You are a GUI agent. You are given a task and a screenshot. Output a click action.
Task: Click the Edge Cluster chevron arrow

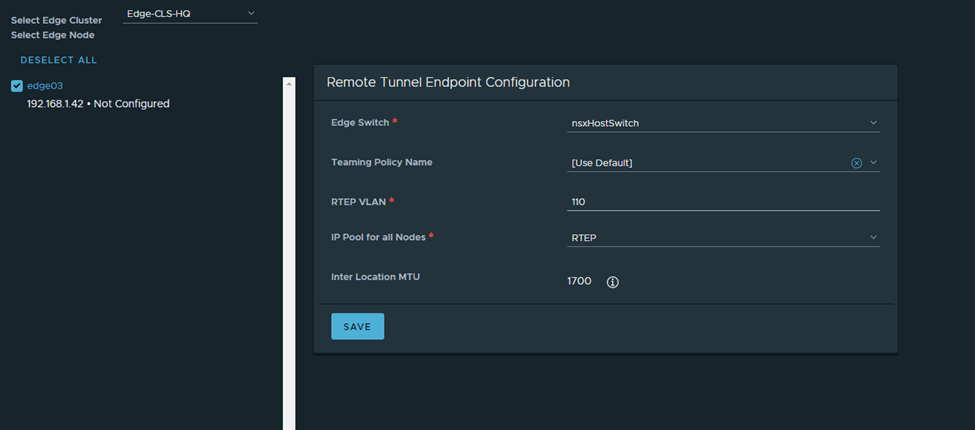250,14
